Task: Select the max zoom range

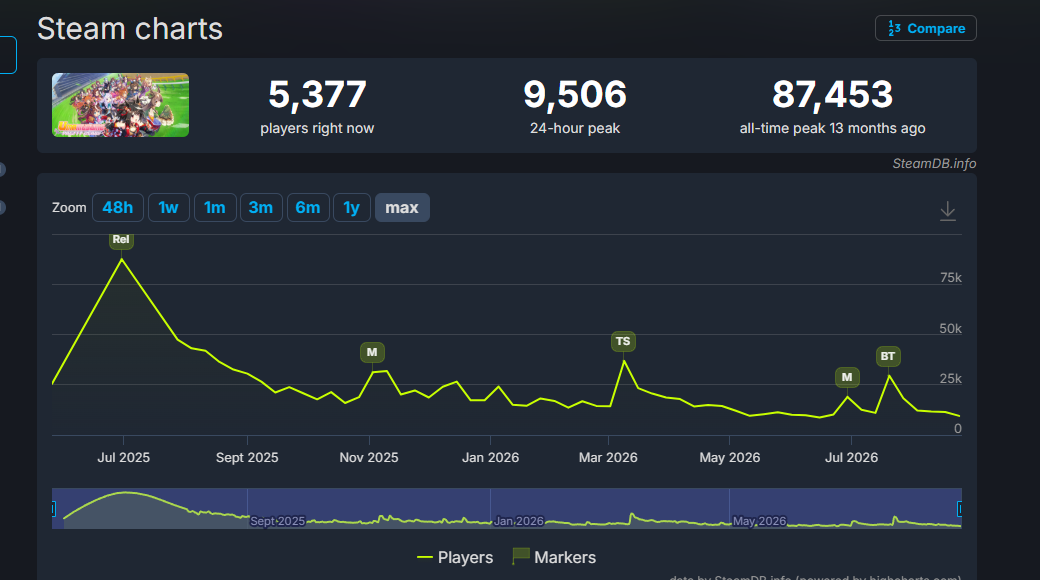Action: pyautogui.click(x=402, y=208)
